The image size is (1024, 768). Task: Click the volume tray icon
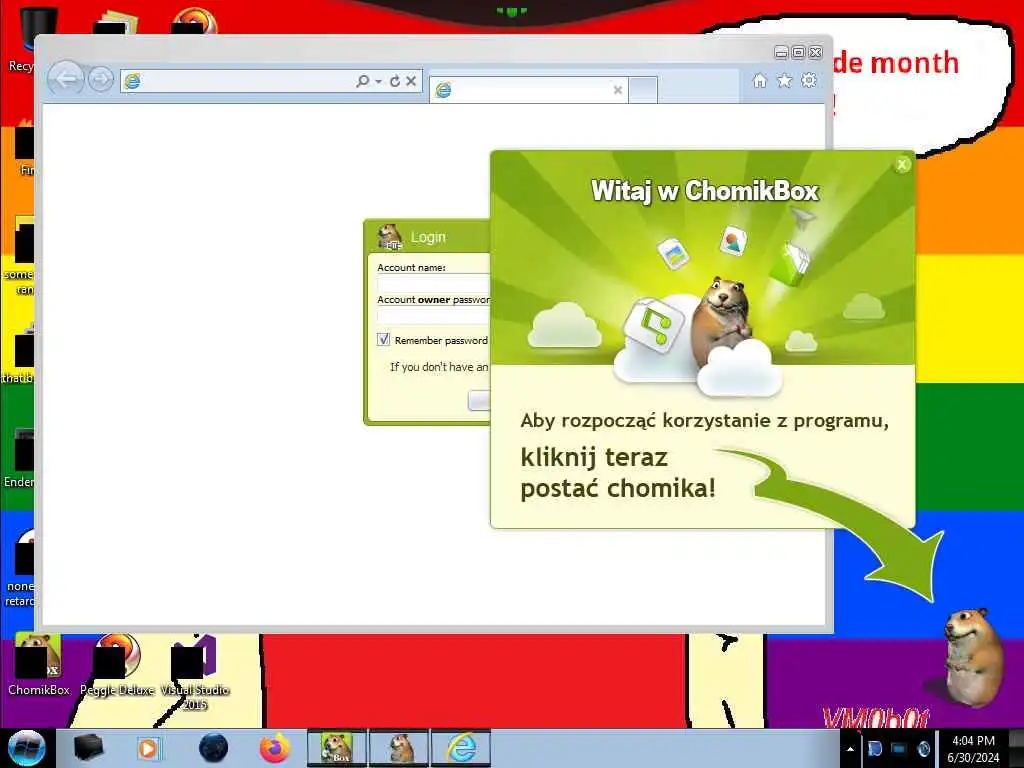point(923,748)
